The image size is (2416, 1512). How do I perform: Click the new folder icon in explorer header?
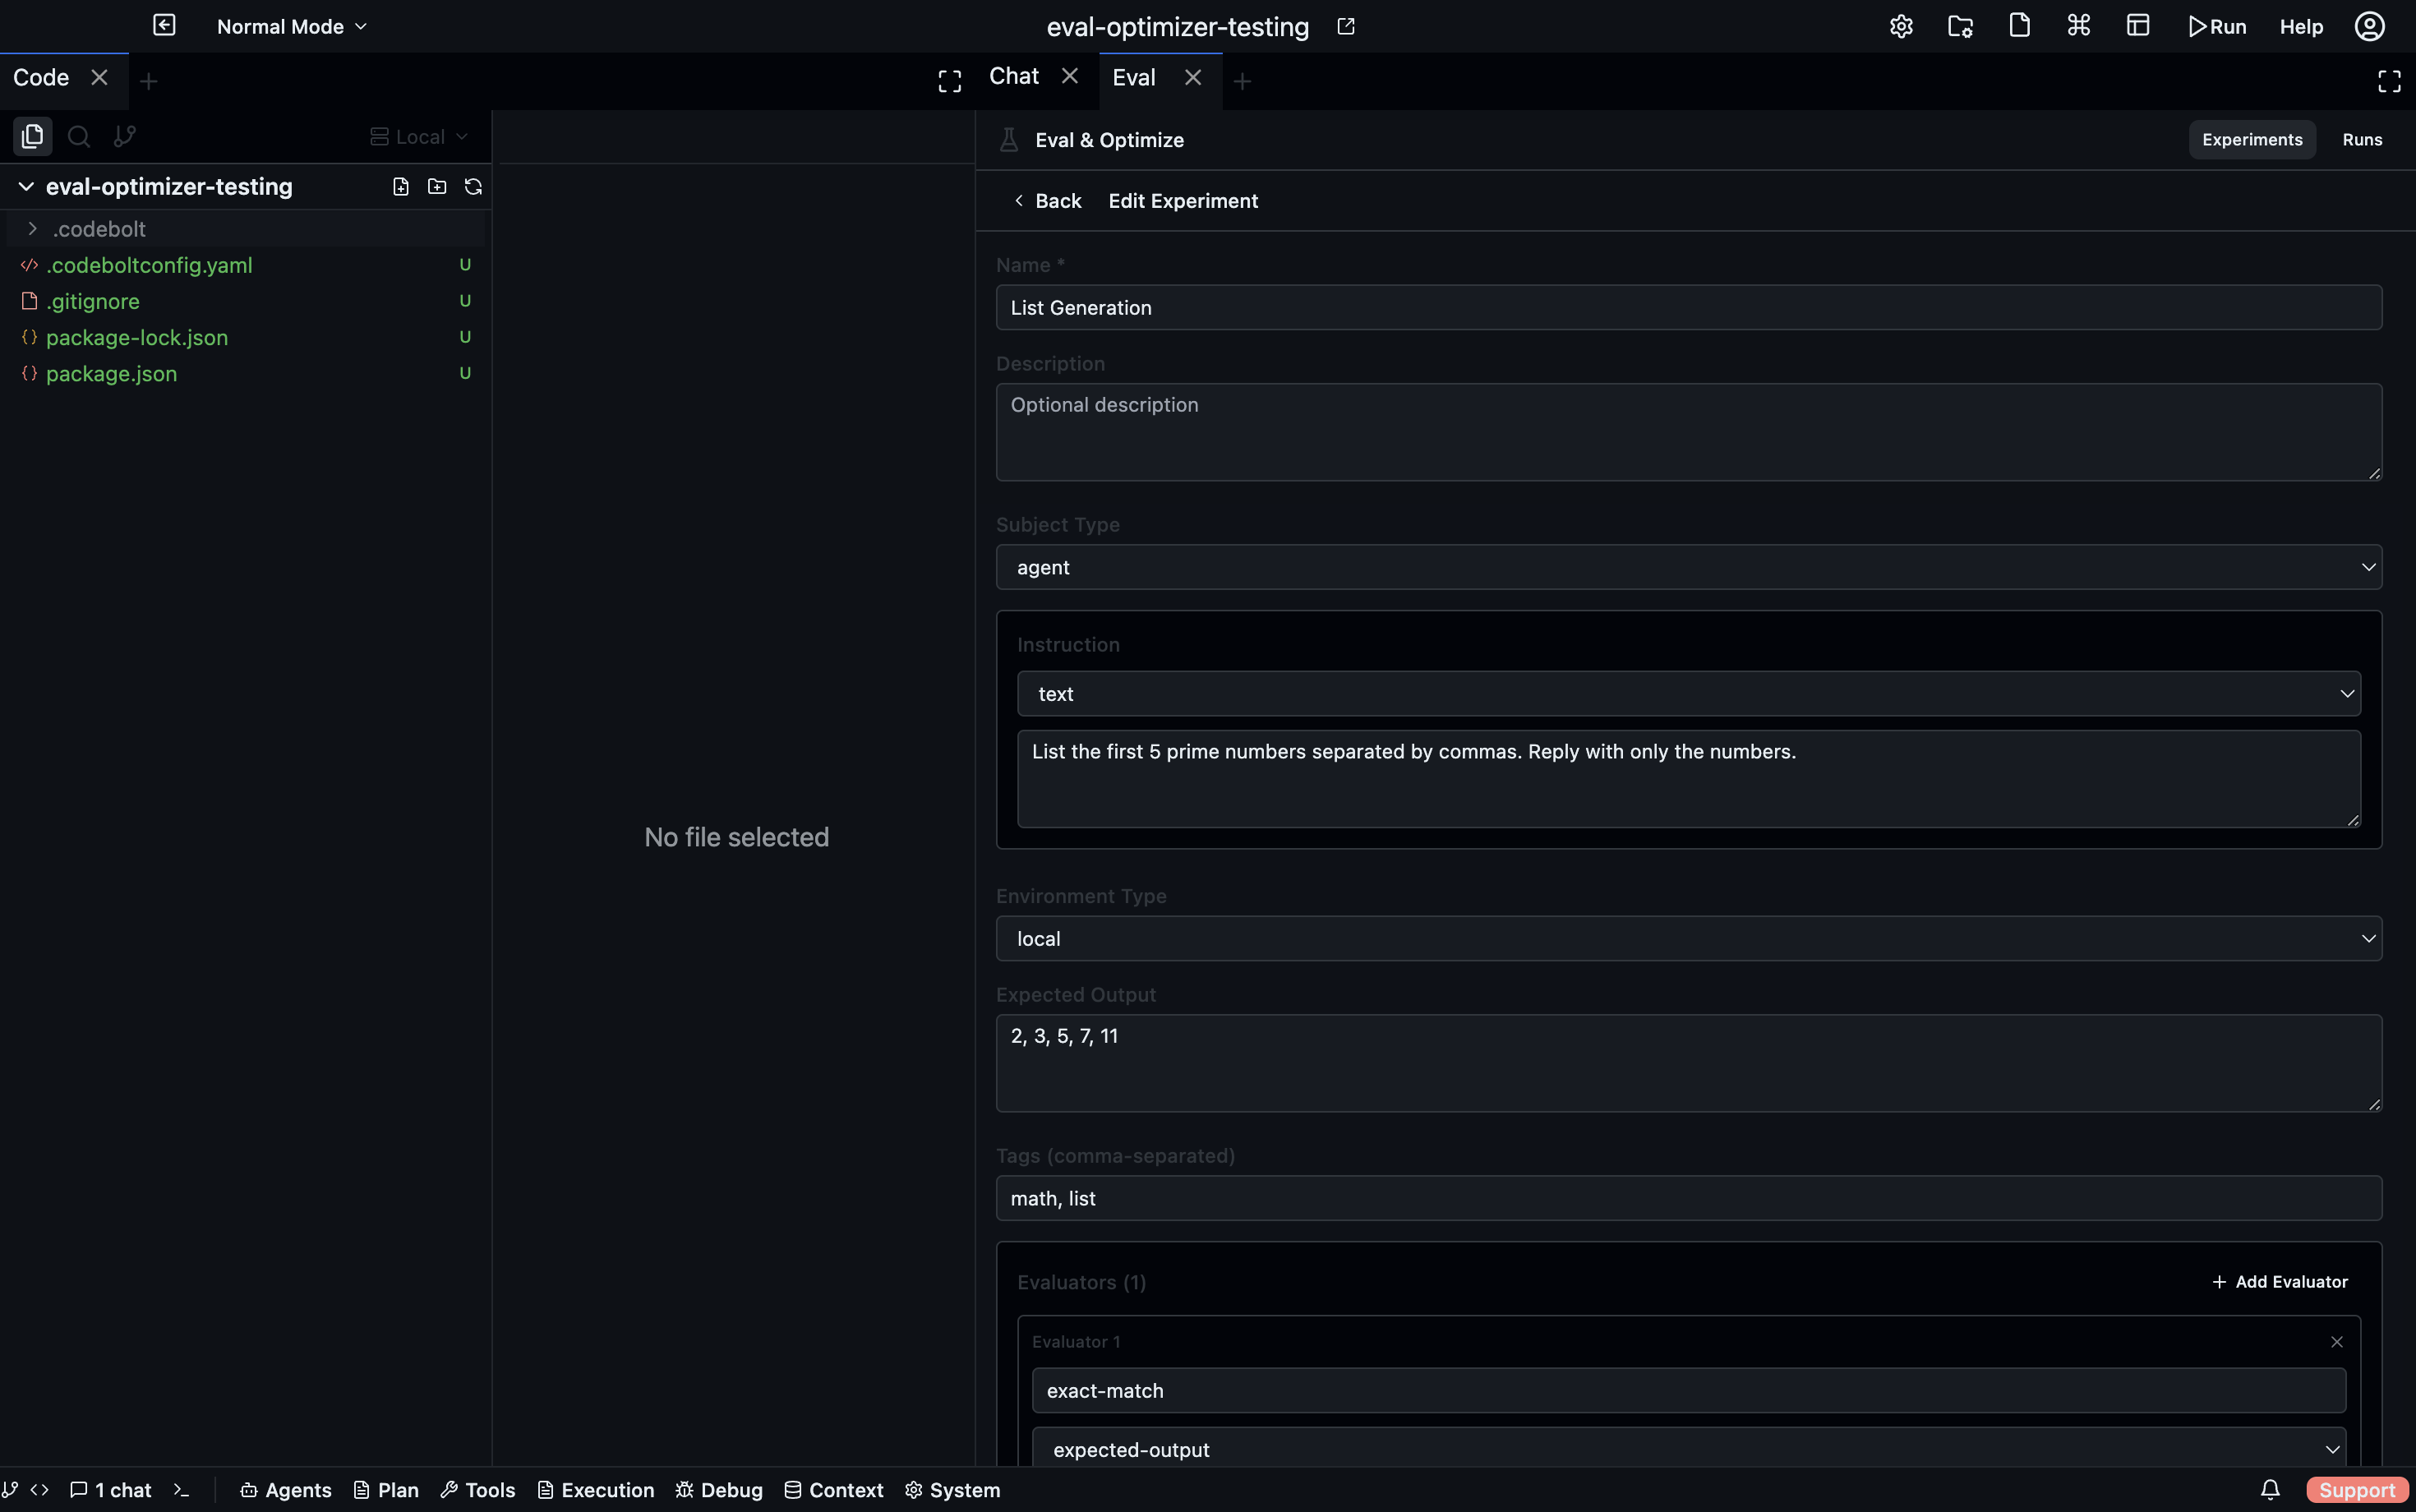(x=437, y=187)
